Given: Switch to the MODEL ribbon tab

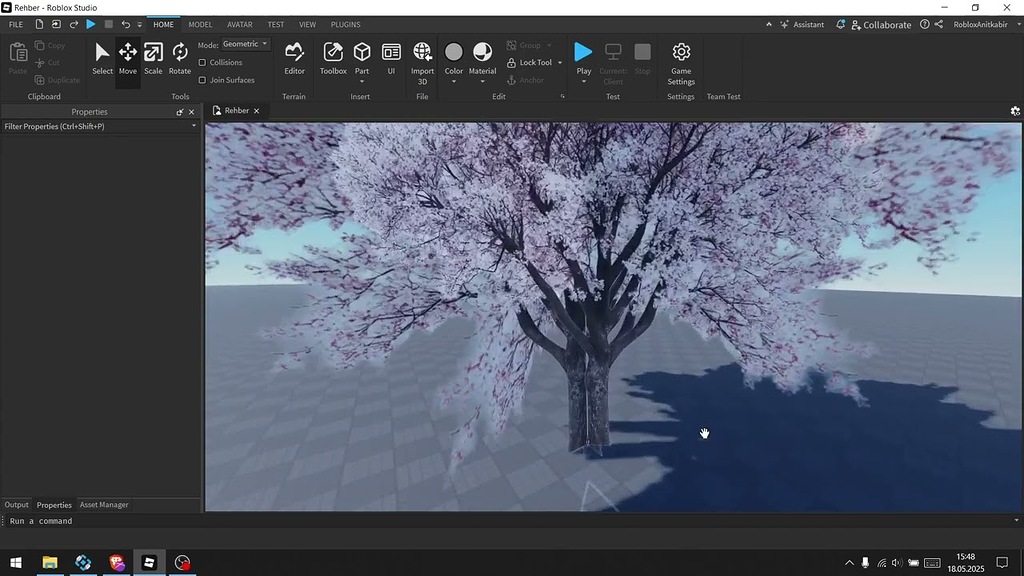Looking at the screenshot, I should (199, 24).
